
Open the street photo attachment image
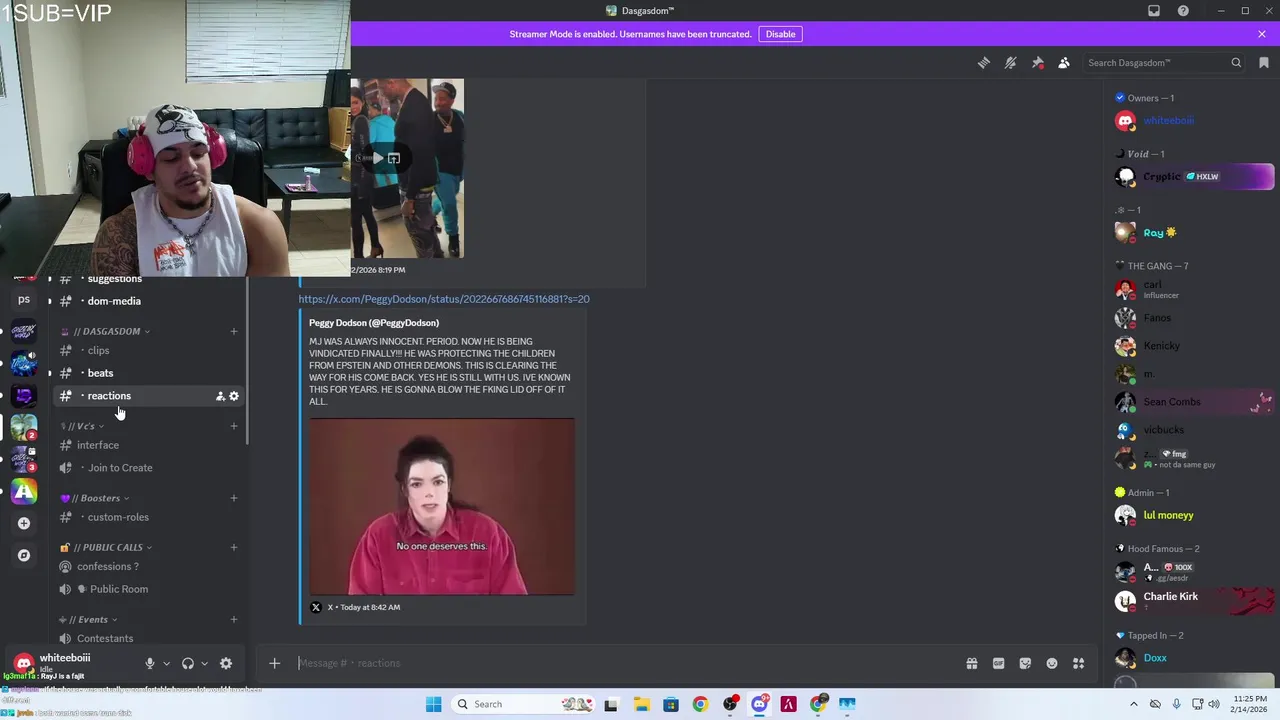407,168
